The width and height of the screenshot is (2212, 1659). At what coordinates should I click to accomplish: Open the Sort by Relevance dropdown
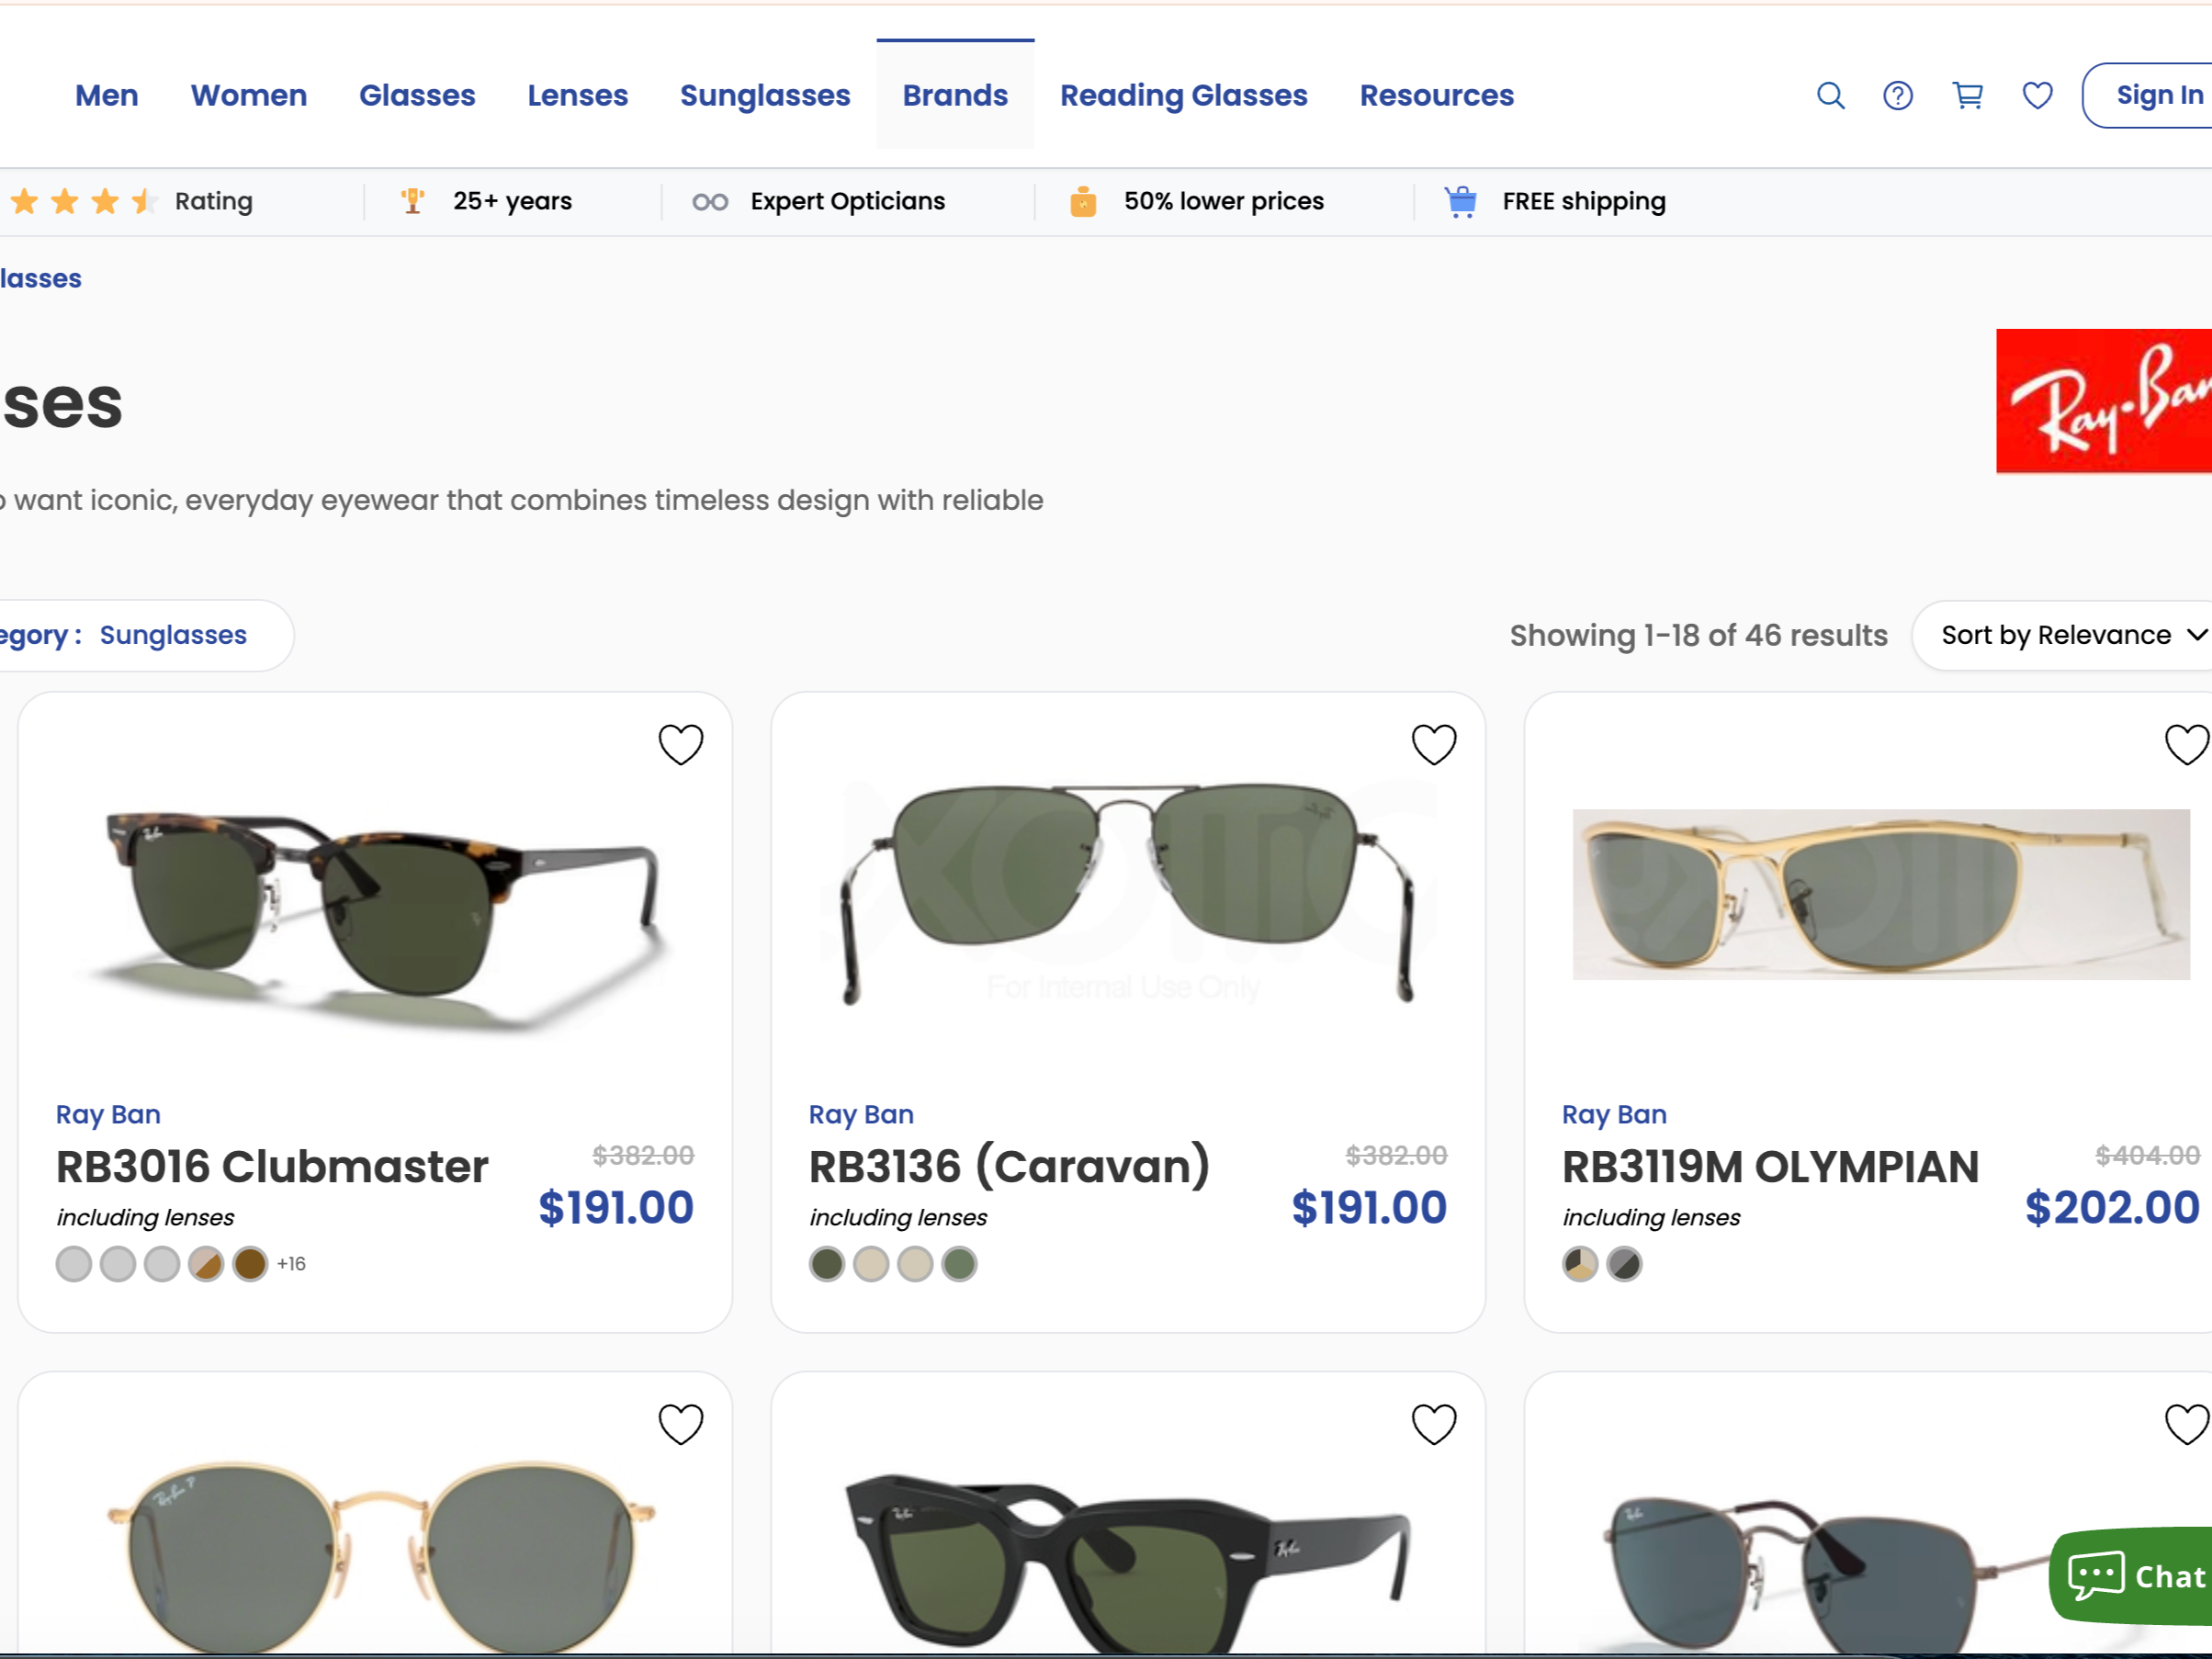pyautogui.click(x=2062, y=635)
